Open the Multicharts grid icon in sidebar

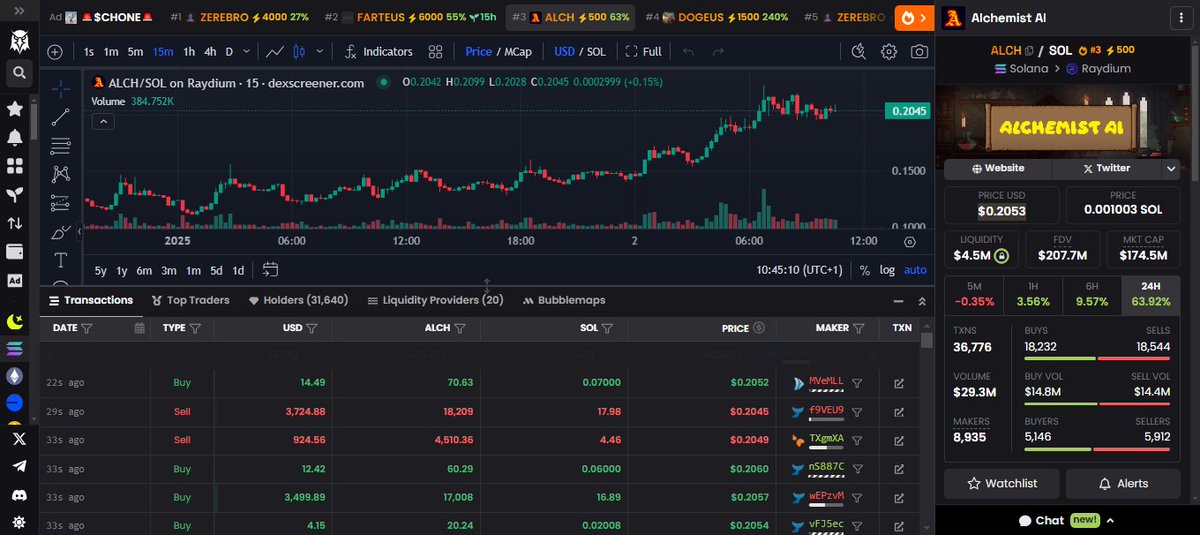(x=15, y=166)
